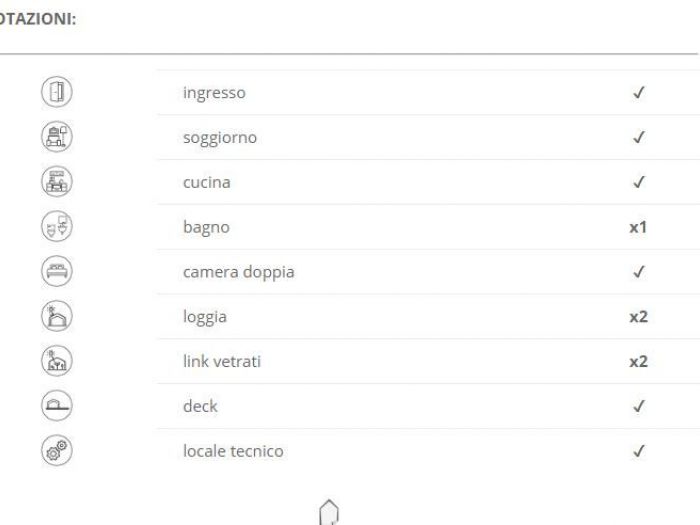Click the bagno bathroom icon
Viewport: 700px width, 525px height.
[x=57, y=227]
